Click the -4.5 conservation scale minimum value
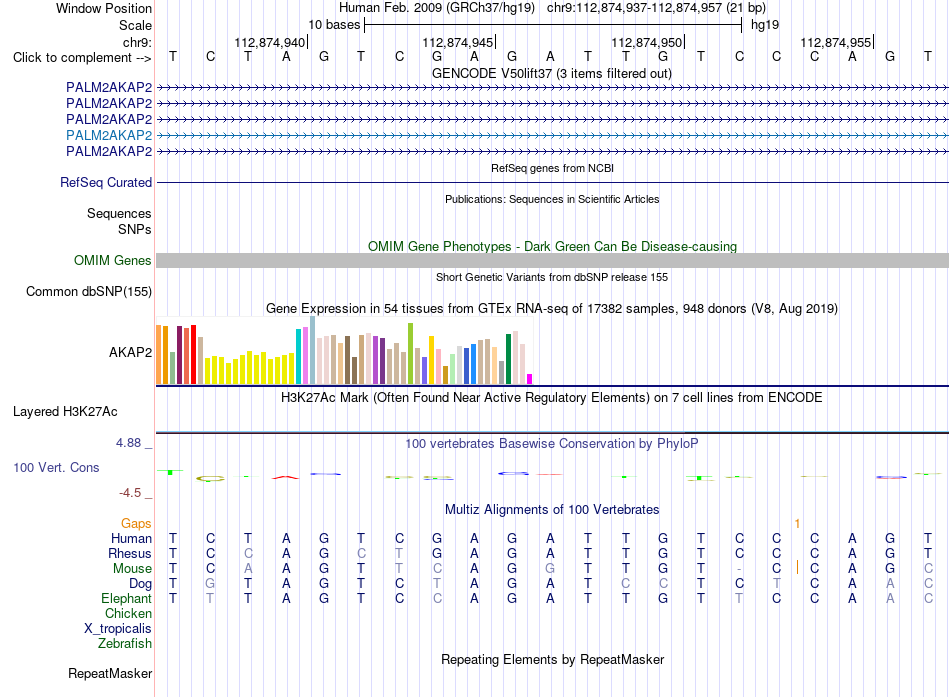Viewport: 950px width, 697px height. (130, 493)
